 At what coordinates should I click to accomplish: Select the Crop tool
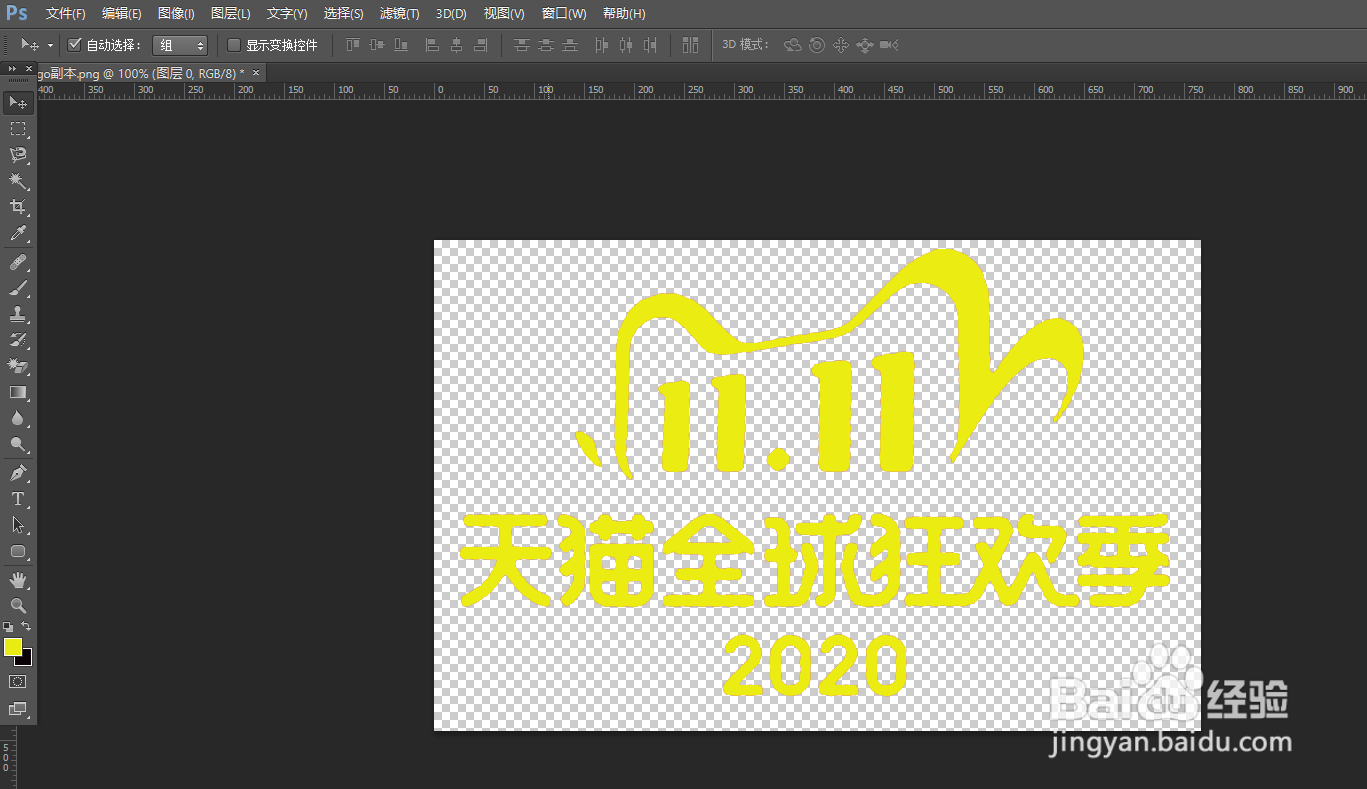(18, 207)
